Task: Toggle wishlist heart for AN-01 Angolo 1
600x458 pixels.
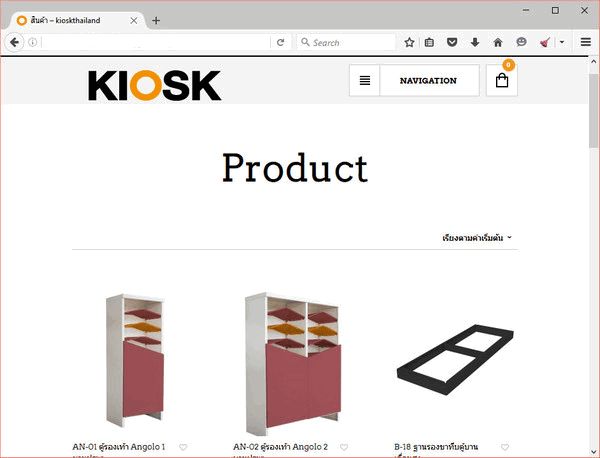Action: click(183, 447)
